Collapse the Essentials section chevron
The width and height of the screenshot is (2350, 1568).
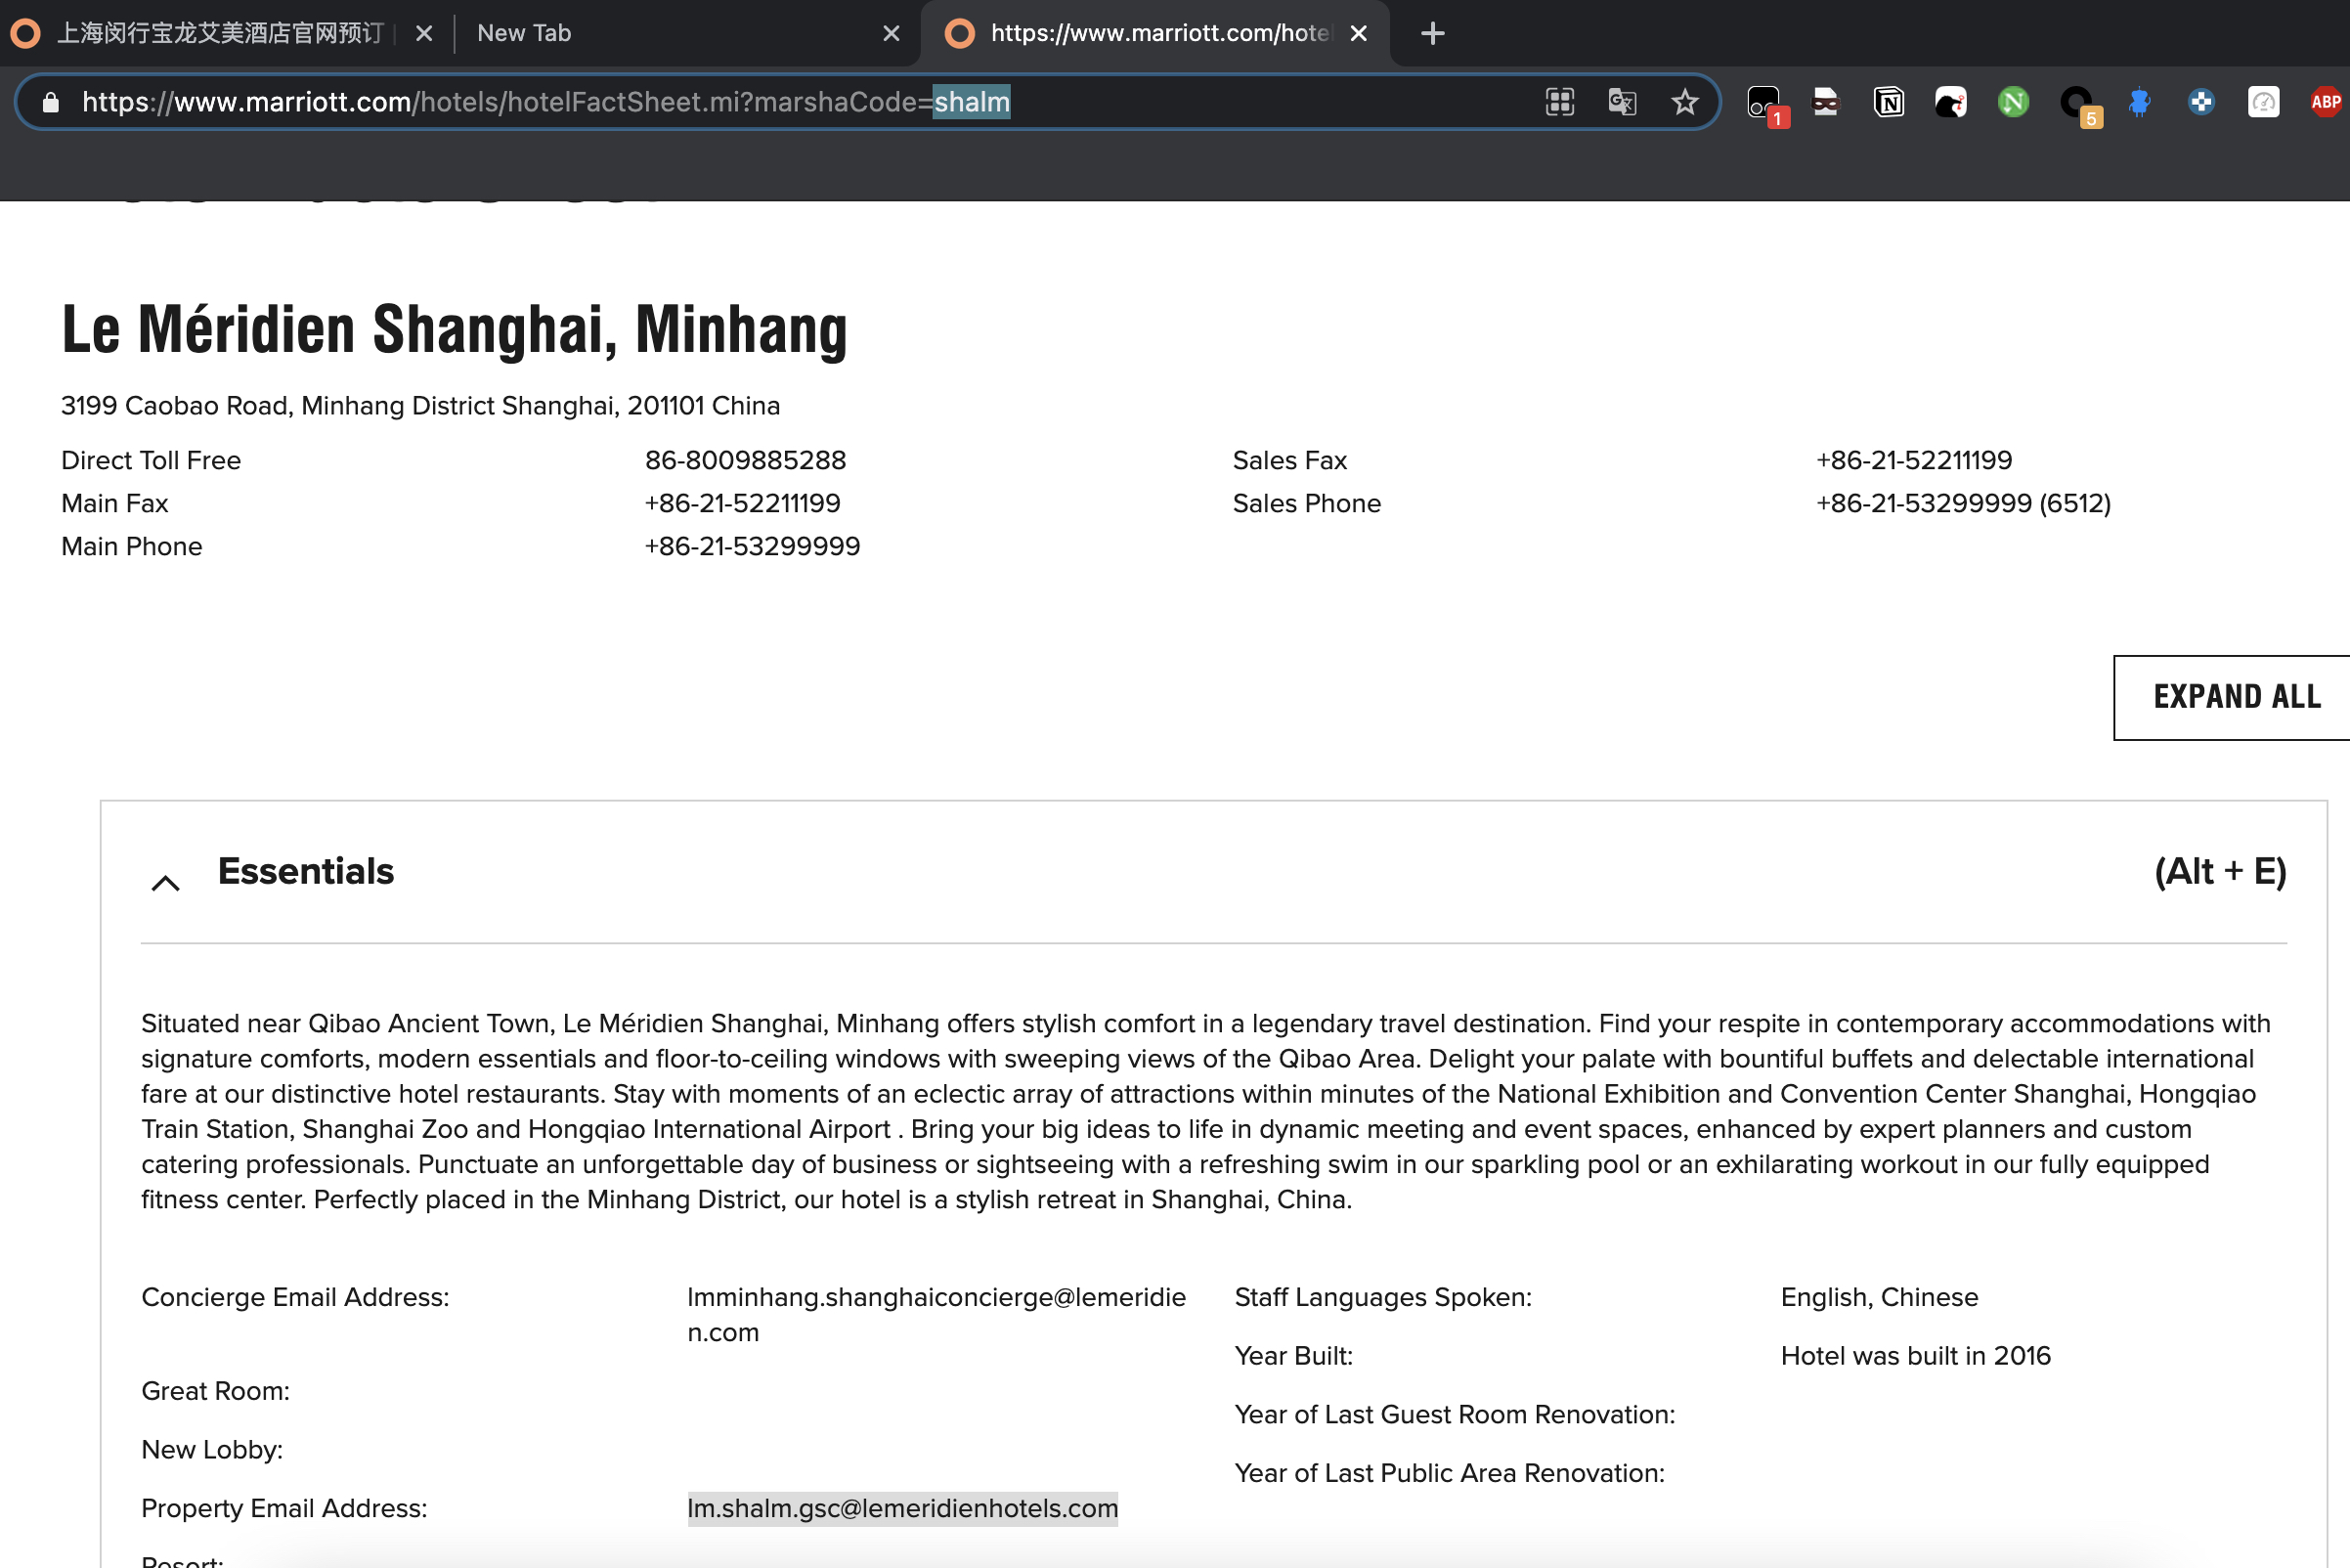pos(165,882)
